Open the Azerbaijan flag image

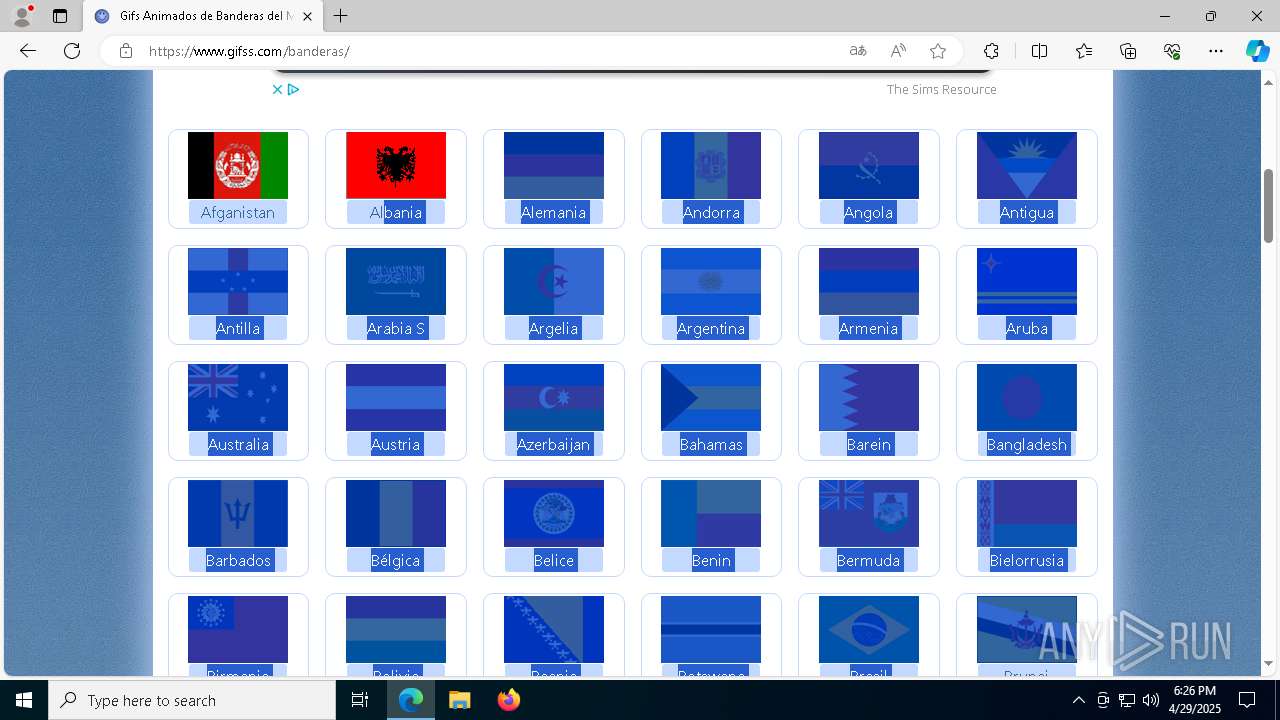coord(554,398)
